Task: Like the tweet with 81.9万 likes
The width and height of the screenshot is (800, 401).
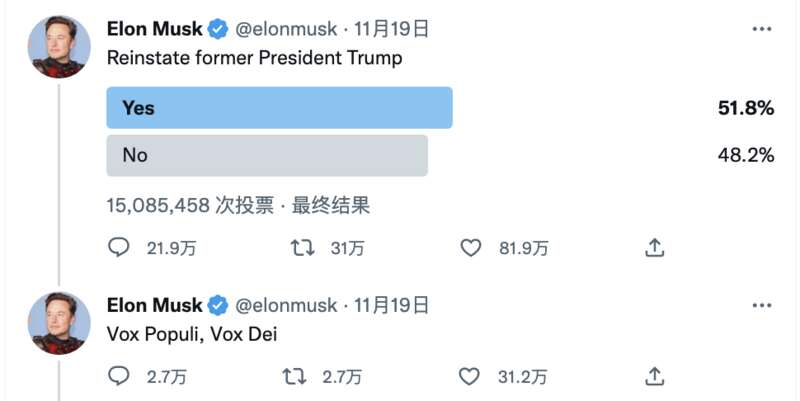Action: pyautogui.click(x=470, y=248)
